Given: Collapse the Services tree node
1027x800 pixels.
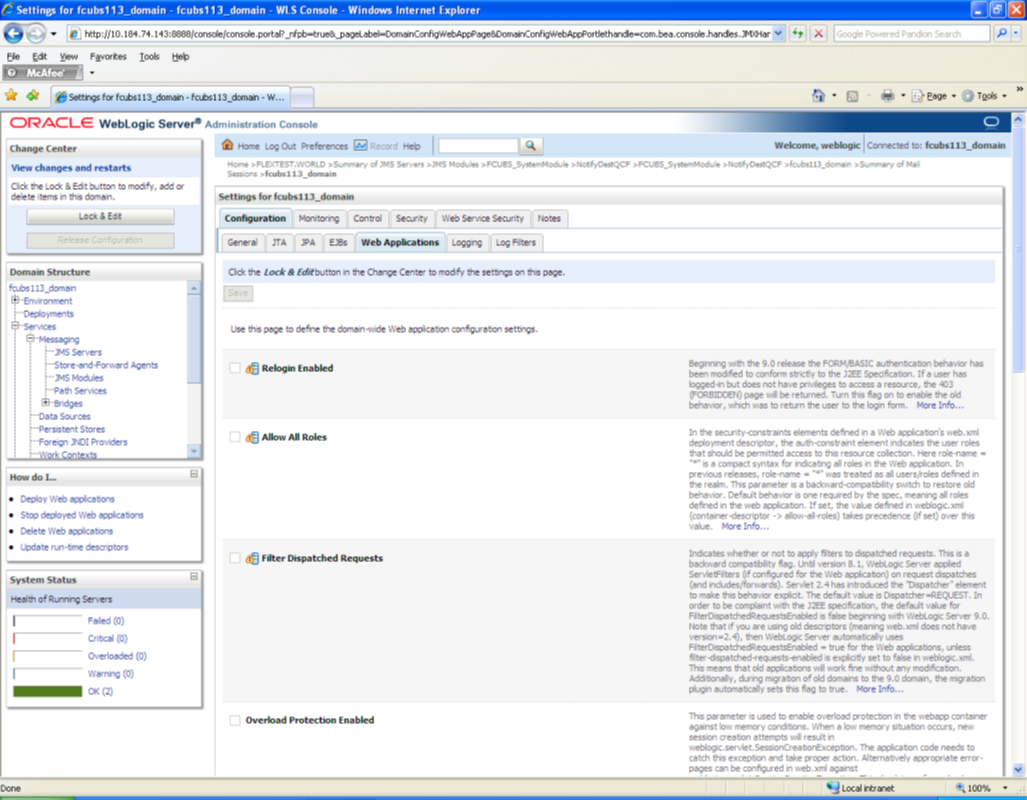Looking at the screenshot, I should click(x=15, y=326).
